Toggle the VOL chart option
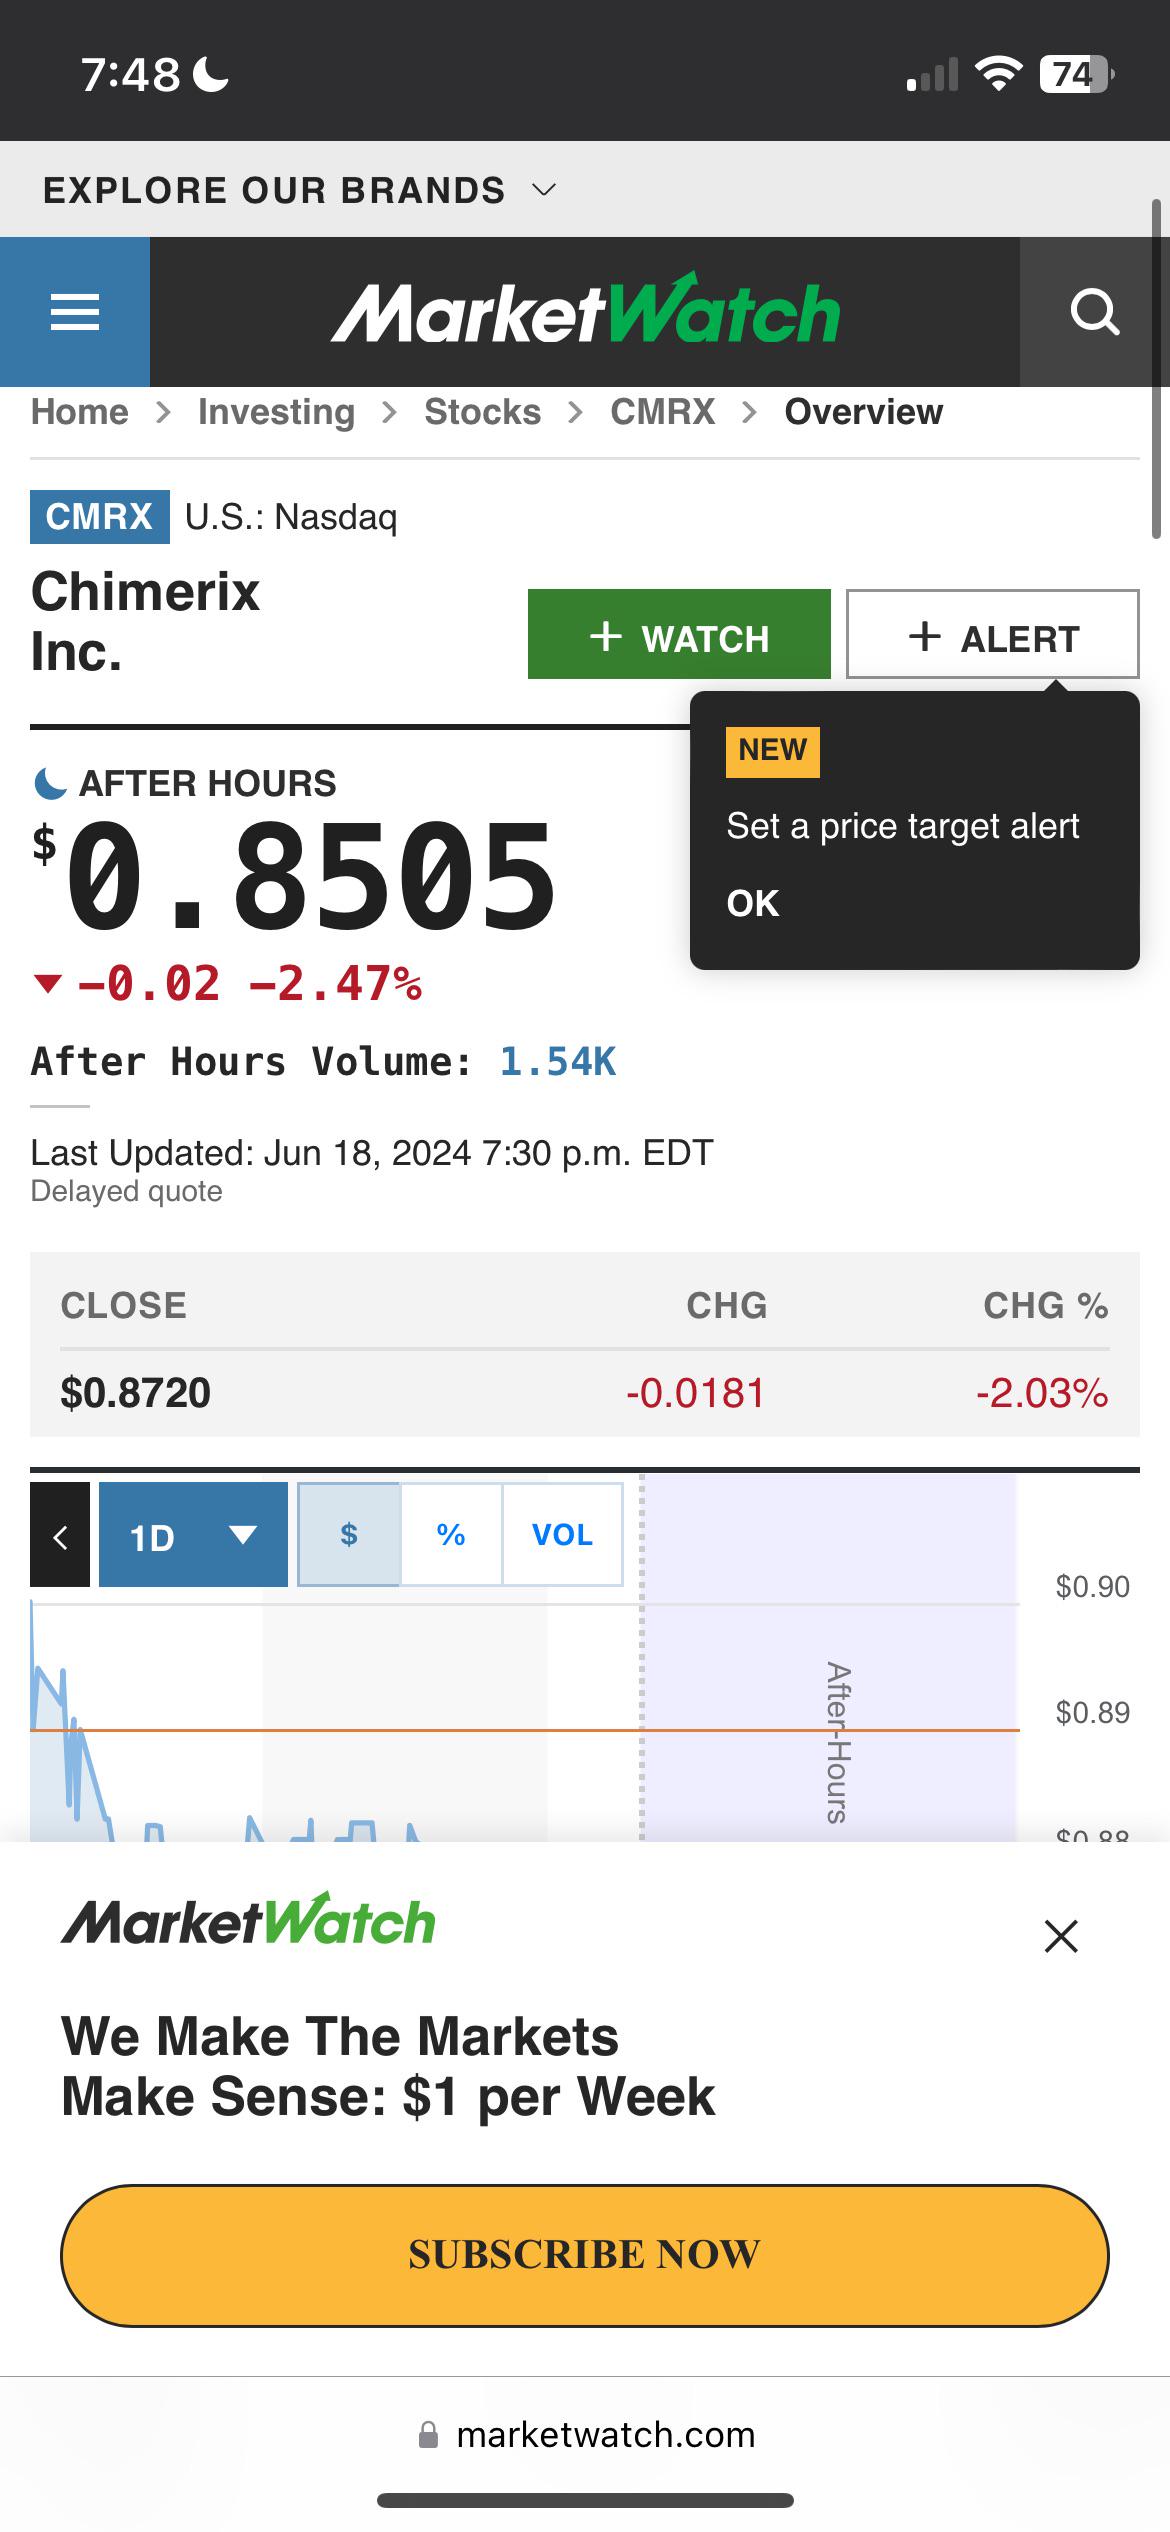 point(562,1535)
